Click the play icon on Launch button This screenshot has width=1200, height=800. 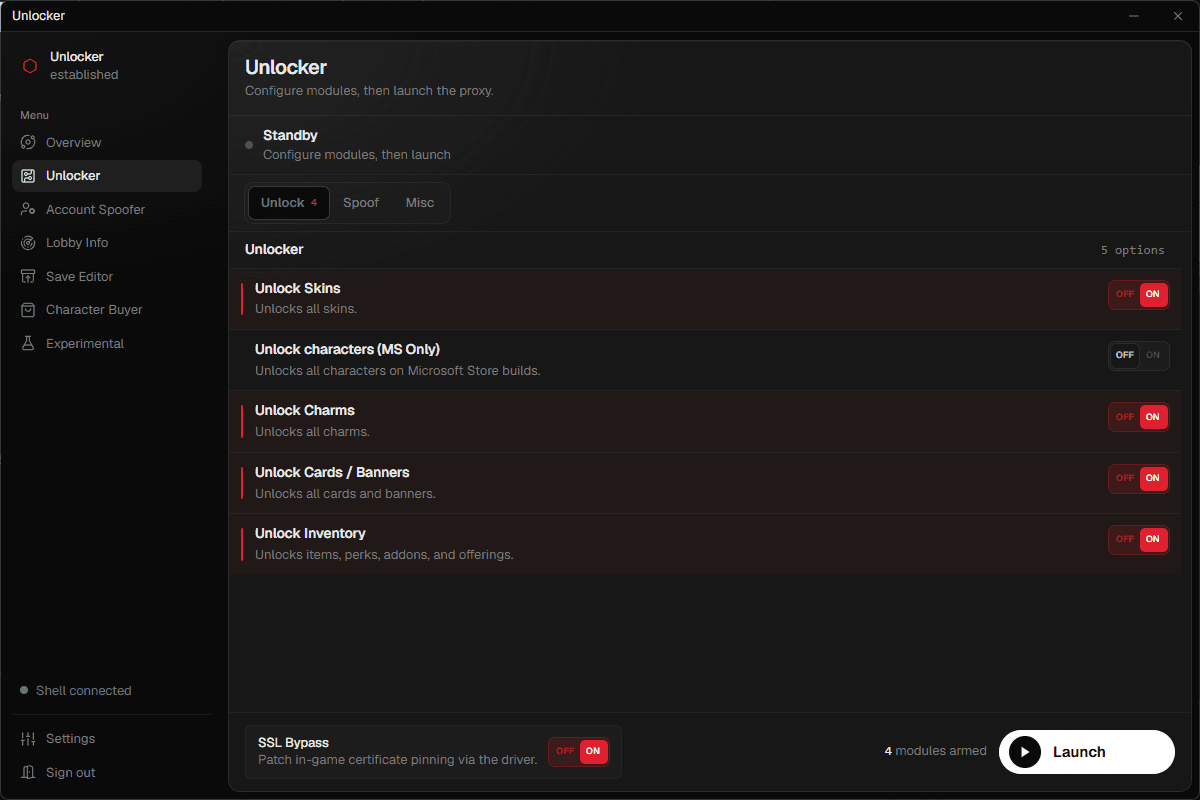click(x=1025, y=752)
